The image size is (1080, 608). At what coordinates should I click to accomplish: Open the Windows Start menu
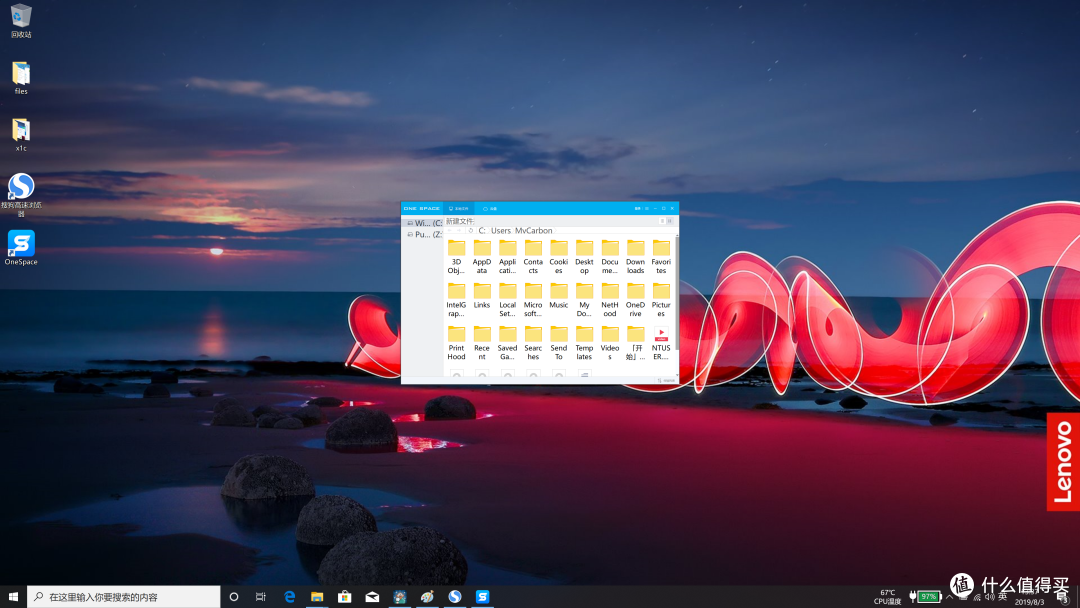click(x=13, y=597)
